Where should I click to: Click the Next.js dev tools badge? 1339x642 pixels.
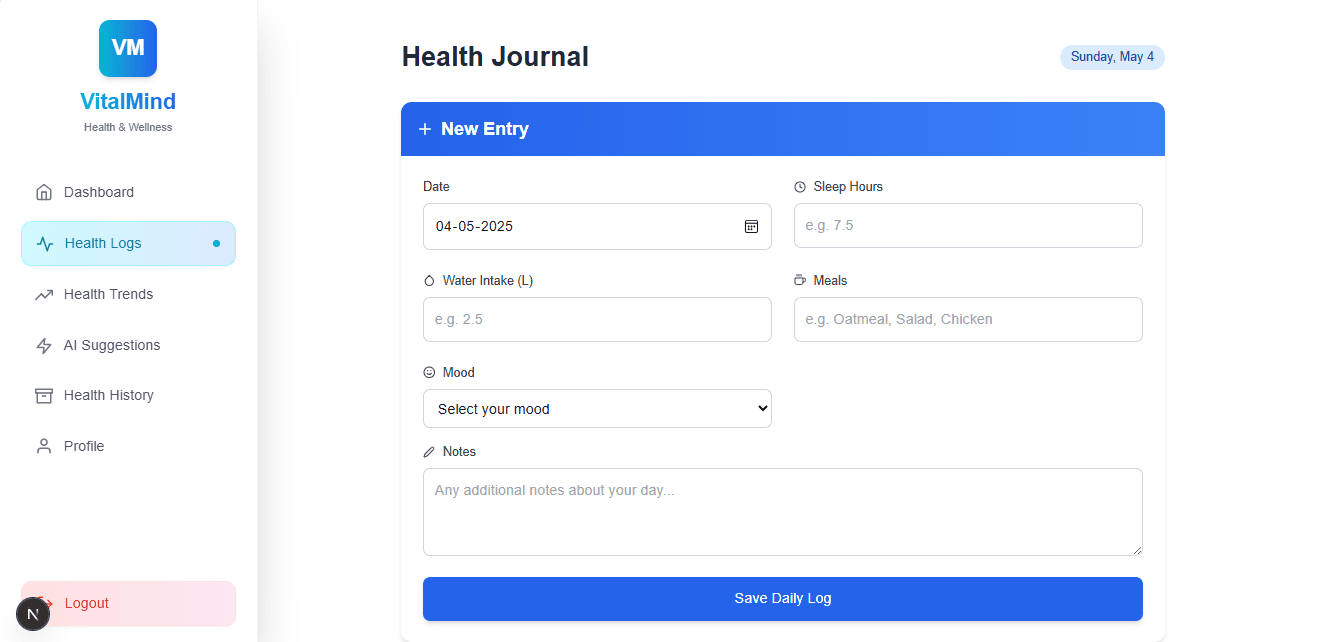point(33,614)
